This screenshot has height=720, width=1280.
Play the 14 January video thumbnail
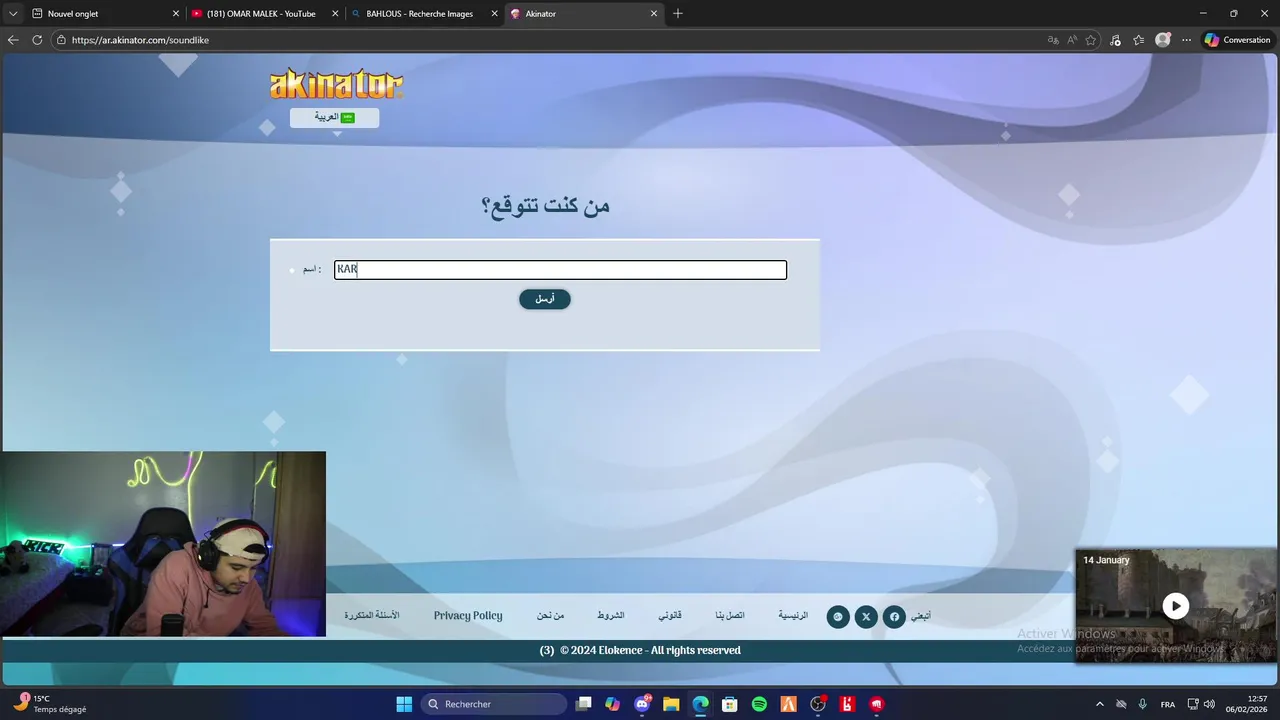point(1176,606)
